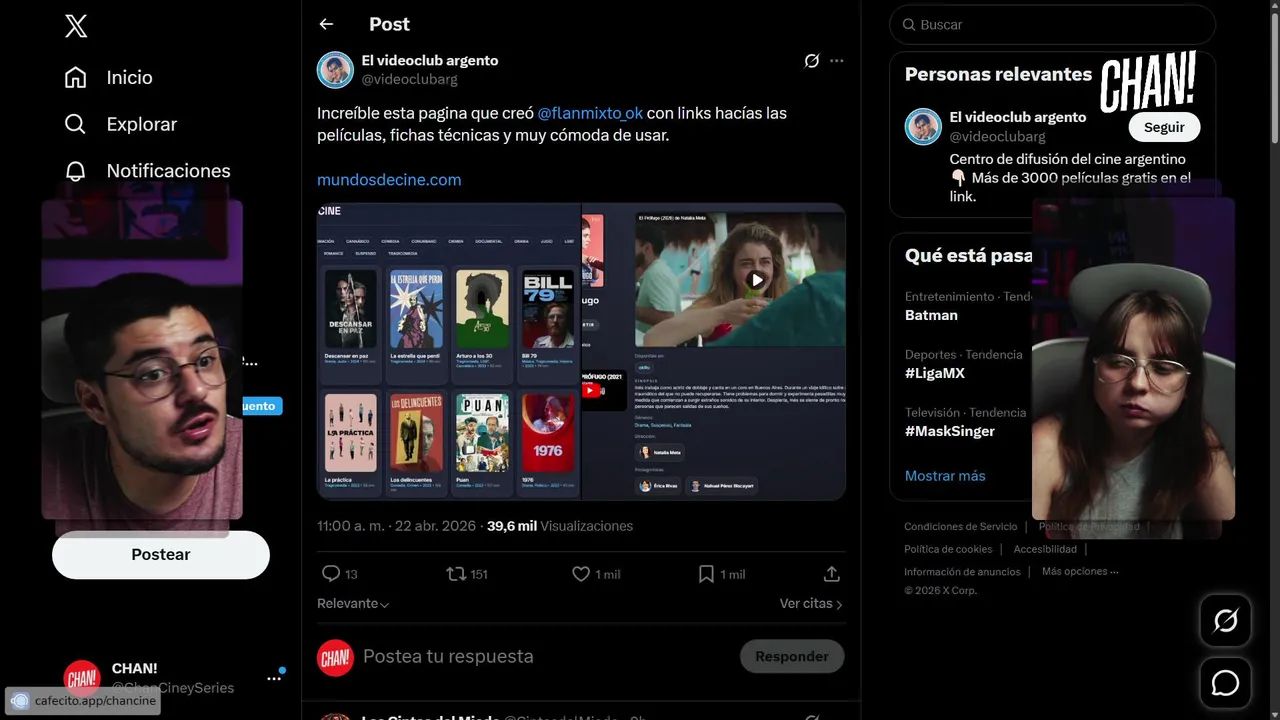Go back with the arrow icon

(326, 24)
